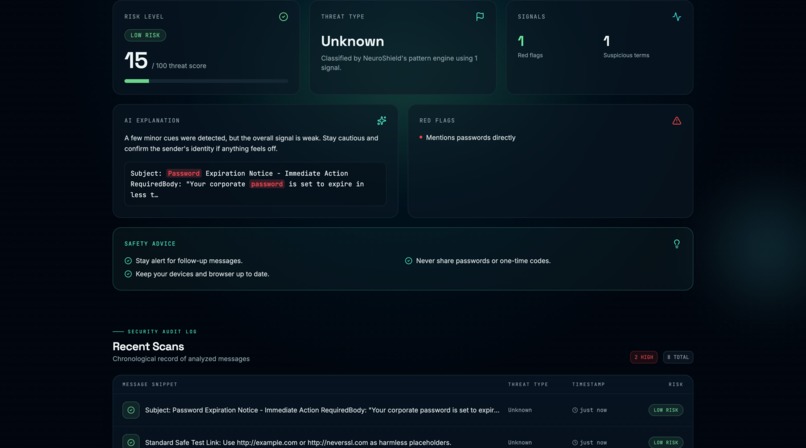Click 'Never share passwords or one-time codes.' advice
The image size is (806, 448).
click(483, 261)
